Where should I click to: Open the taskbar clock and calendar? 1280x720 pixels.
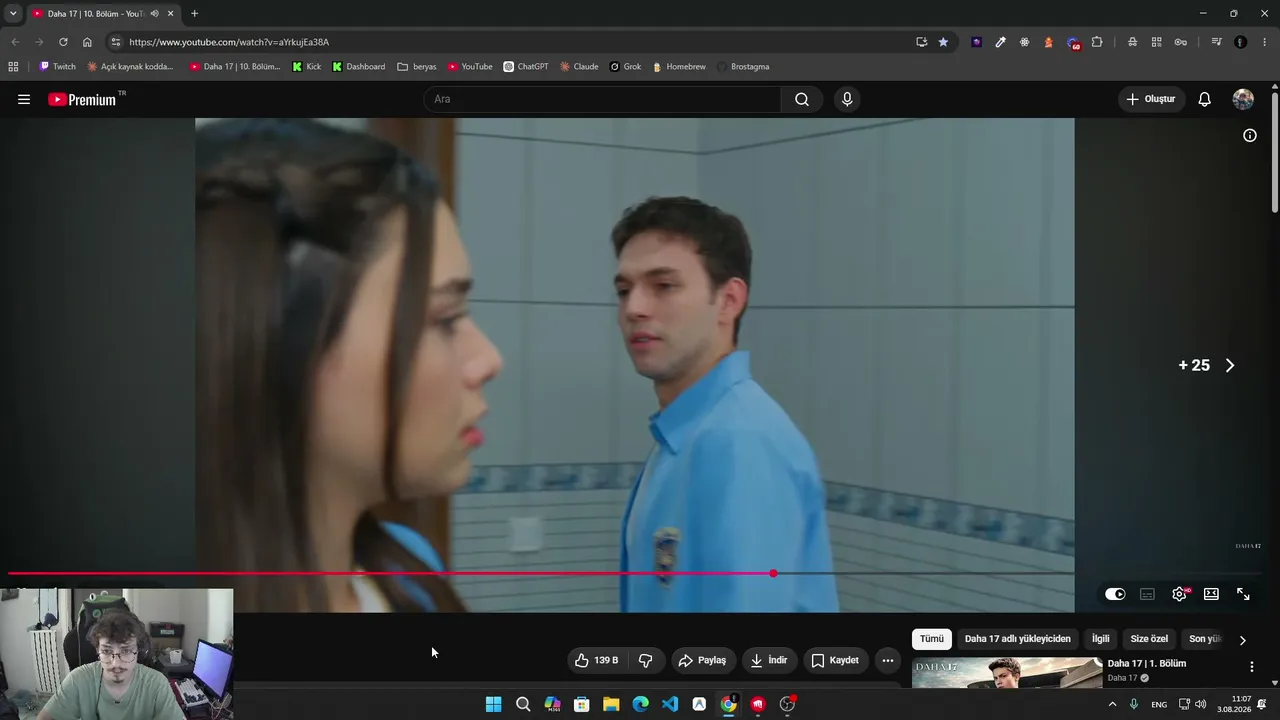point(1233,704)
